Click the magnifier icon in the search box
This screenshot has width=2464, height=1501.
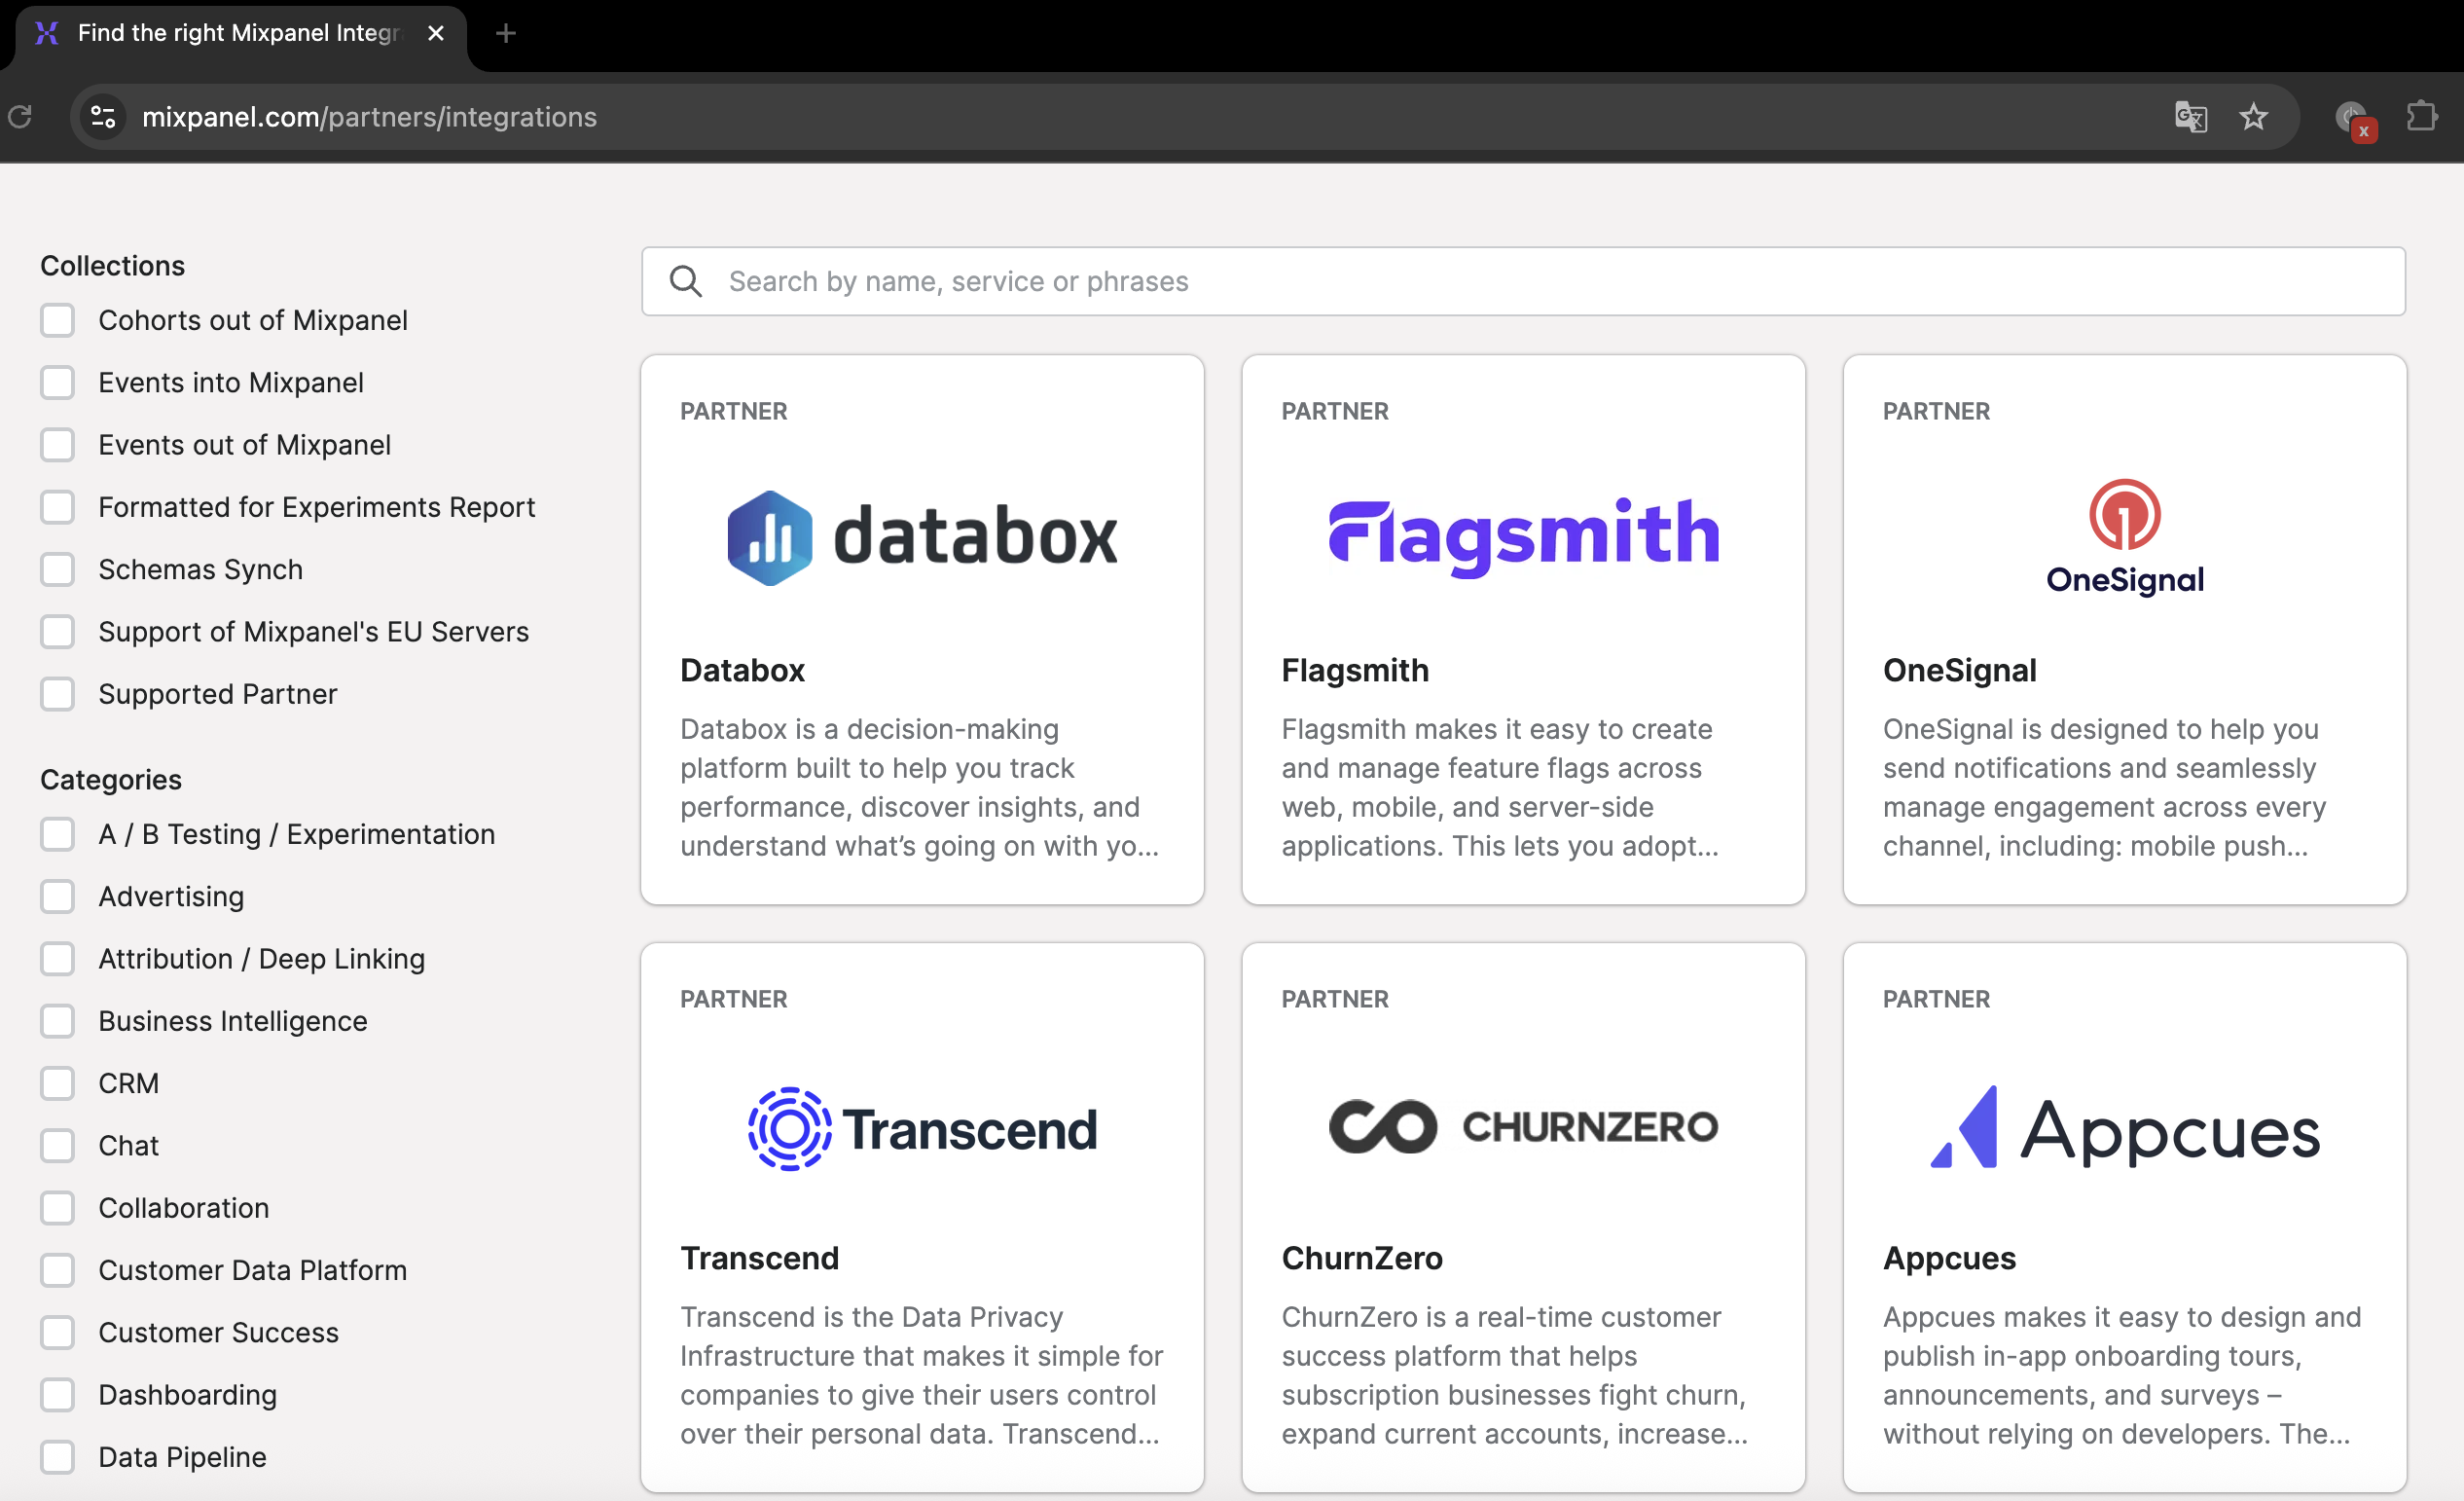(685, 282)
